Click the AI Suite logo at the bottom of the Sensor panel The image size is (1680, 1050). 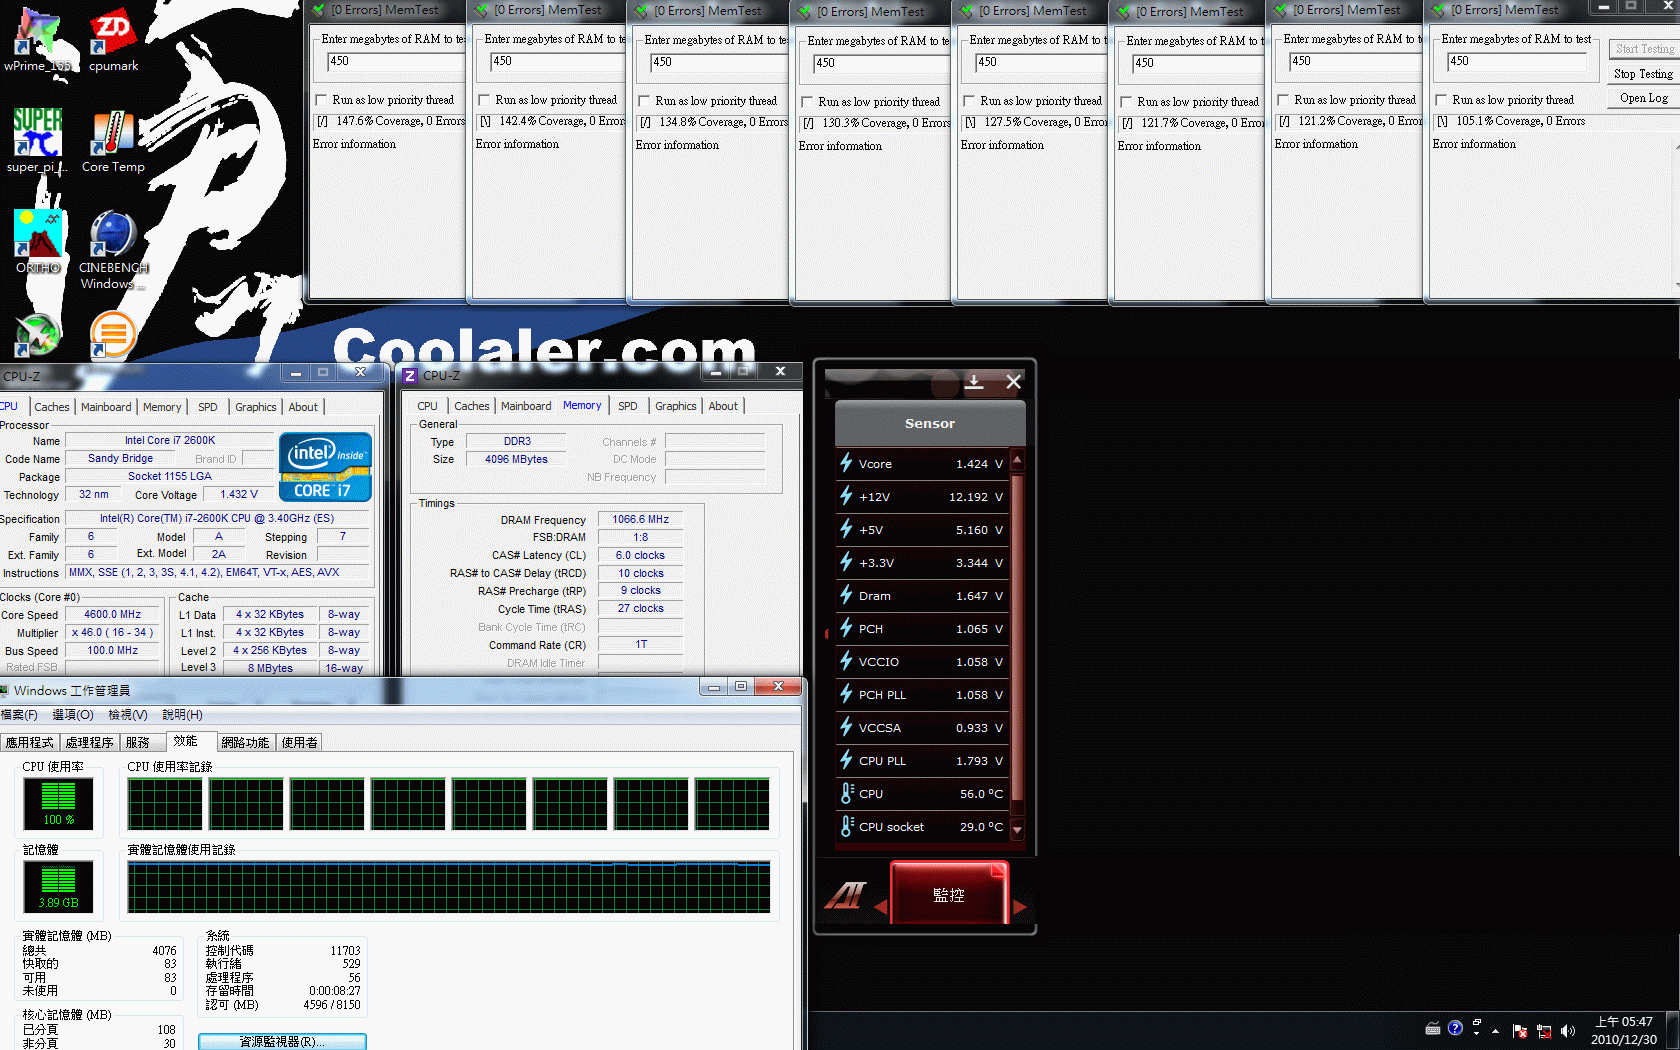coord(845,894)
